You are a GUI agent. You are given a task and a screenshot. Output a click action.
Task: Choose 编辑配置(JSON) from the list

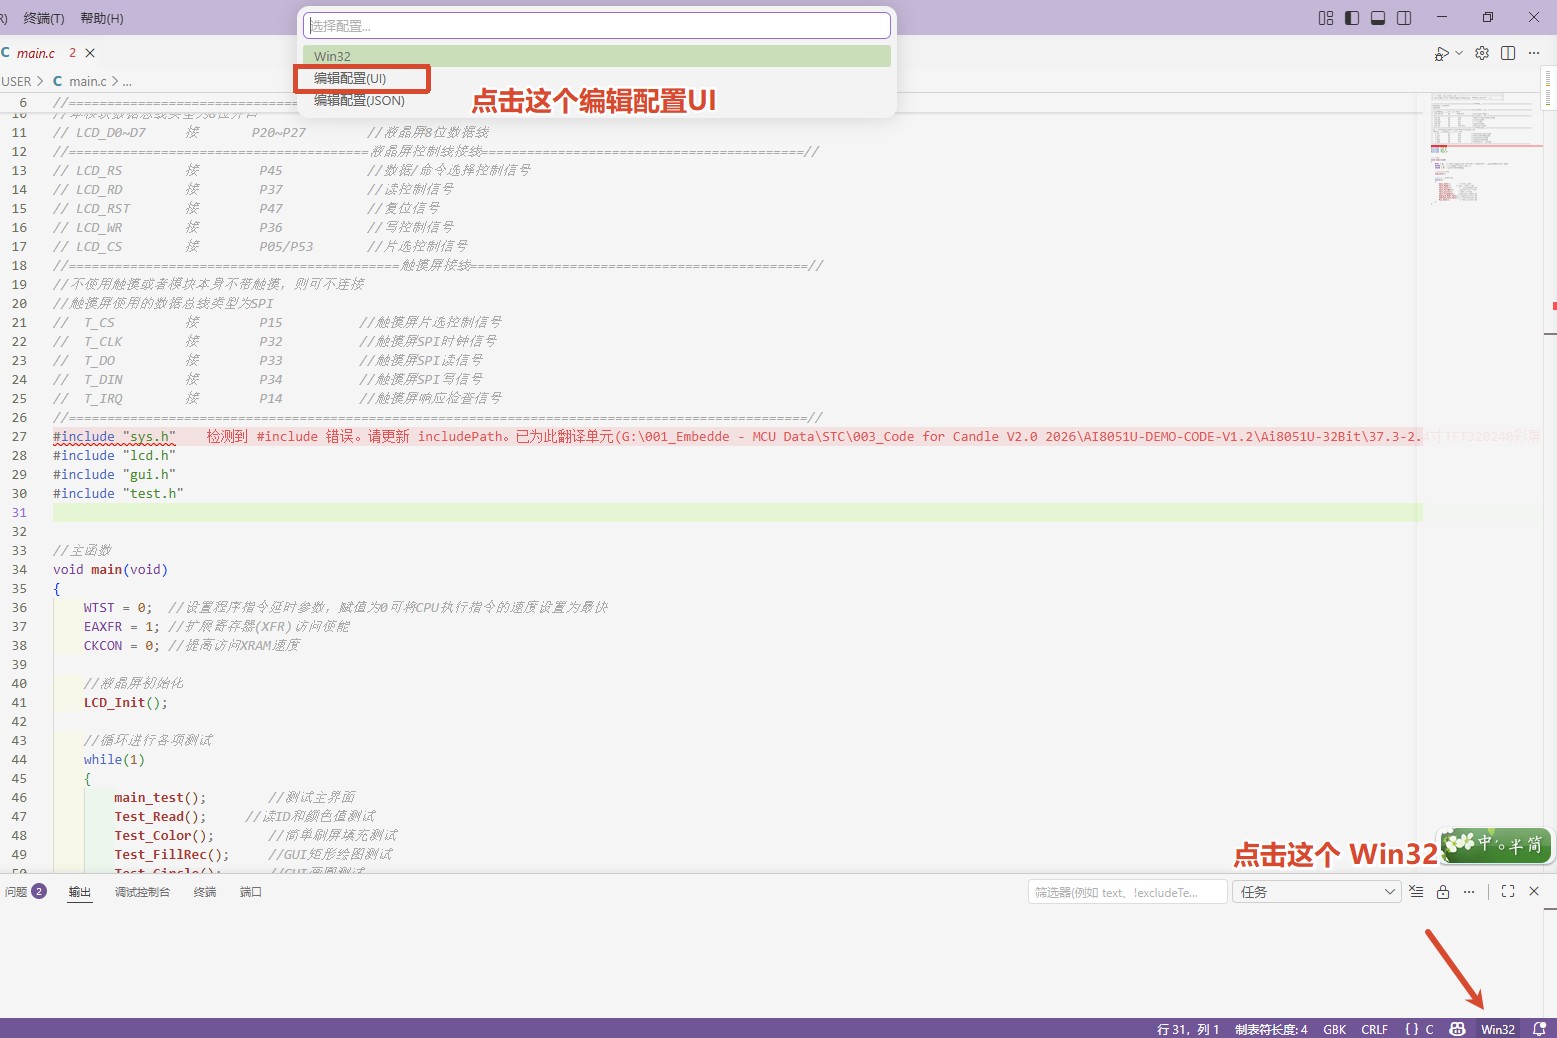(359, 100)
